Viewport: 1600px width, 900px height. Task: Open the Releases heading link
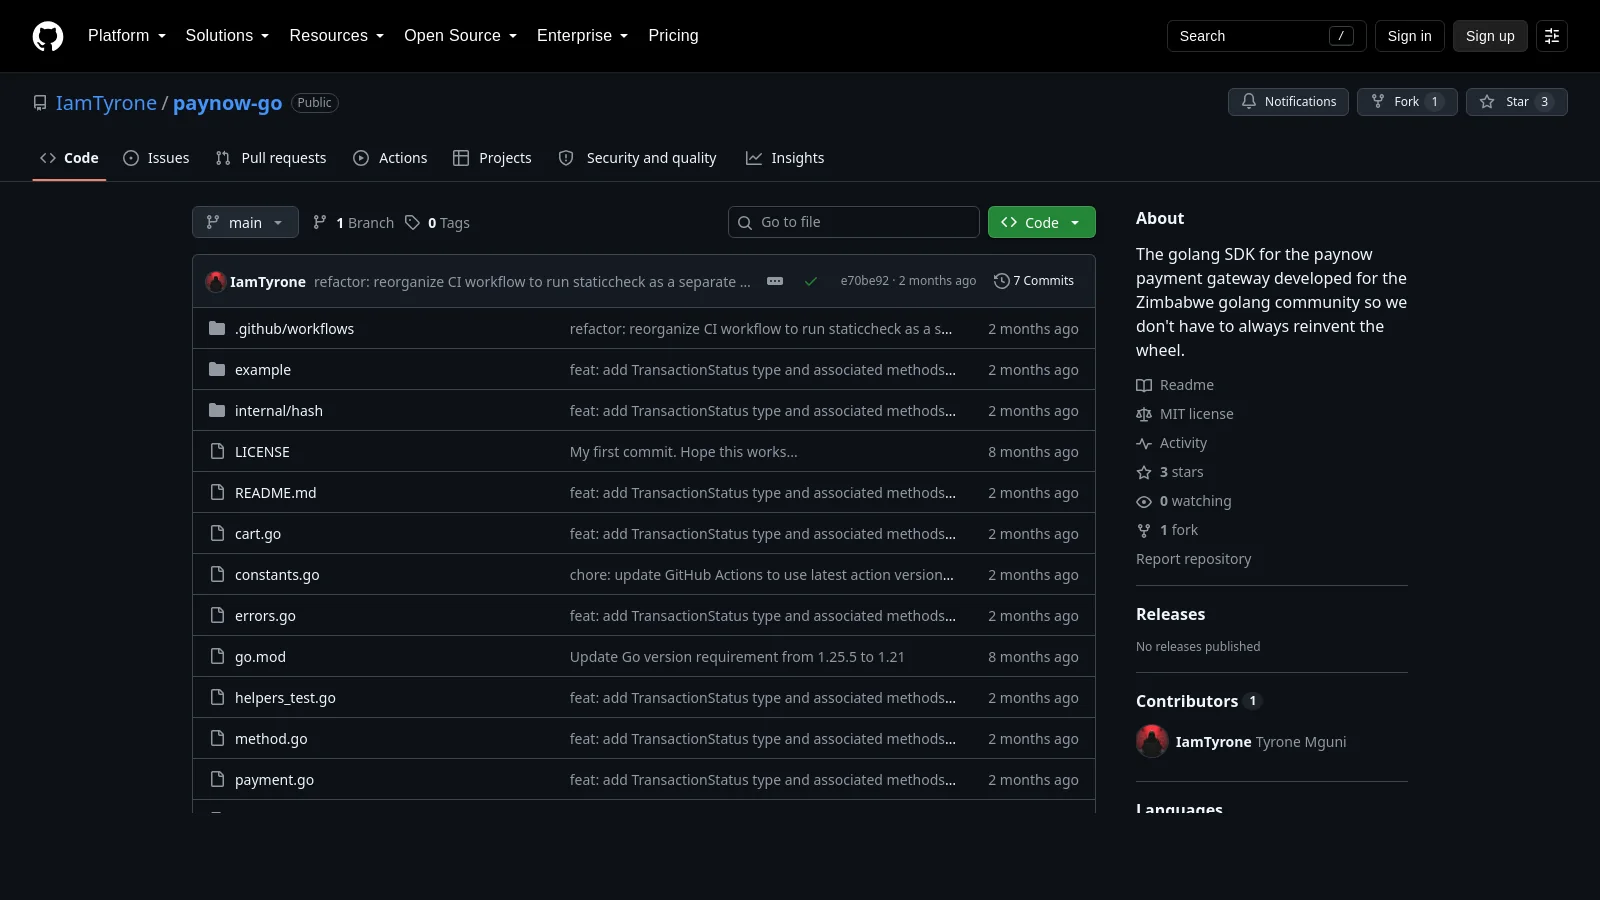pyautogui.click(x=1170, y=614)
